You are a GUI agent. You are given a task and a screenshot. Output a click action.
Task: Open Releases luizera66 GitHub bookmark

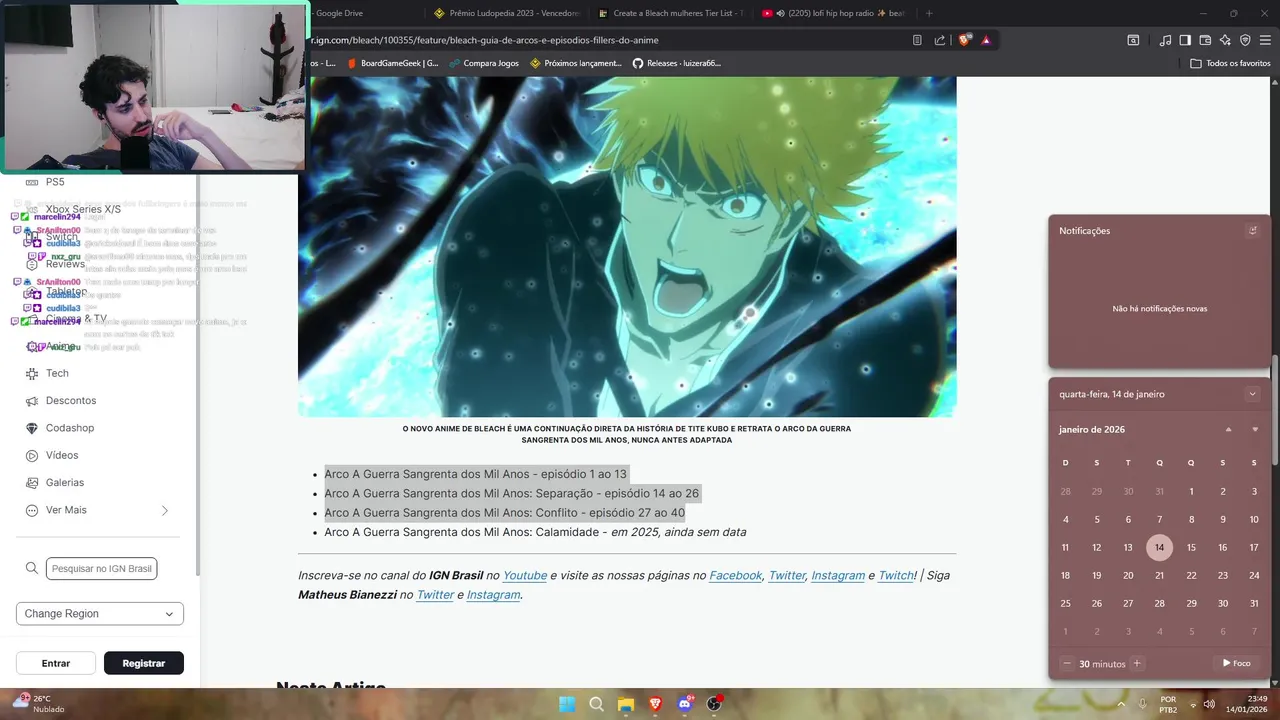pos(676,63)
